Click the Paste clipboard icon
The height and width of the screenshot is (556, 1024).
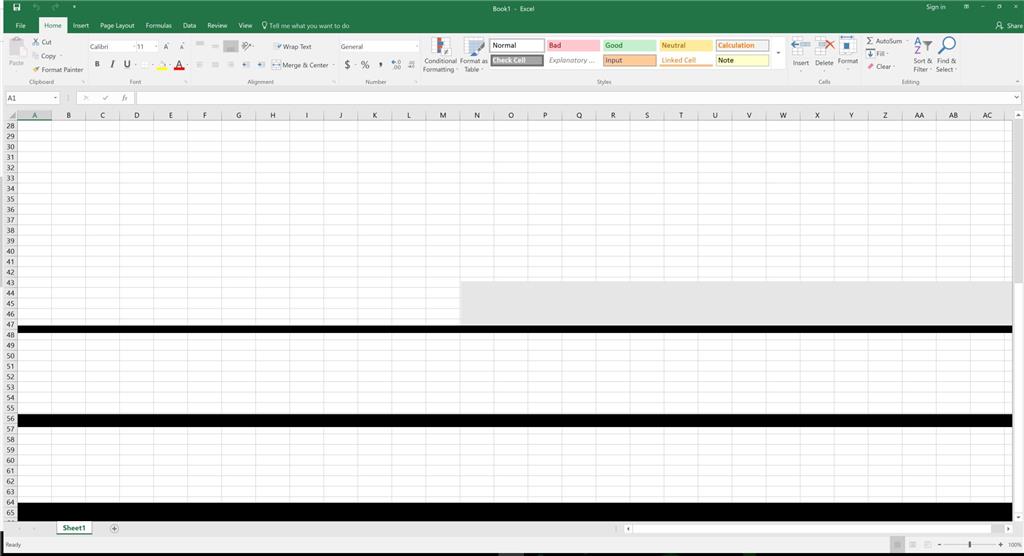16,48
